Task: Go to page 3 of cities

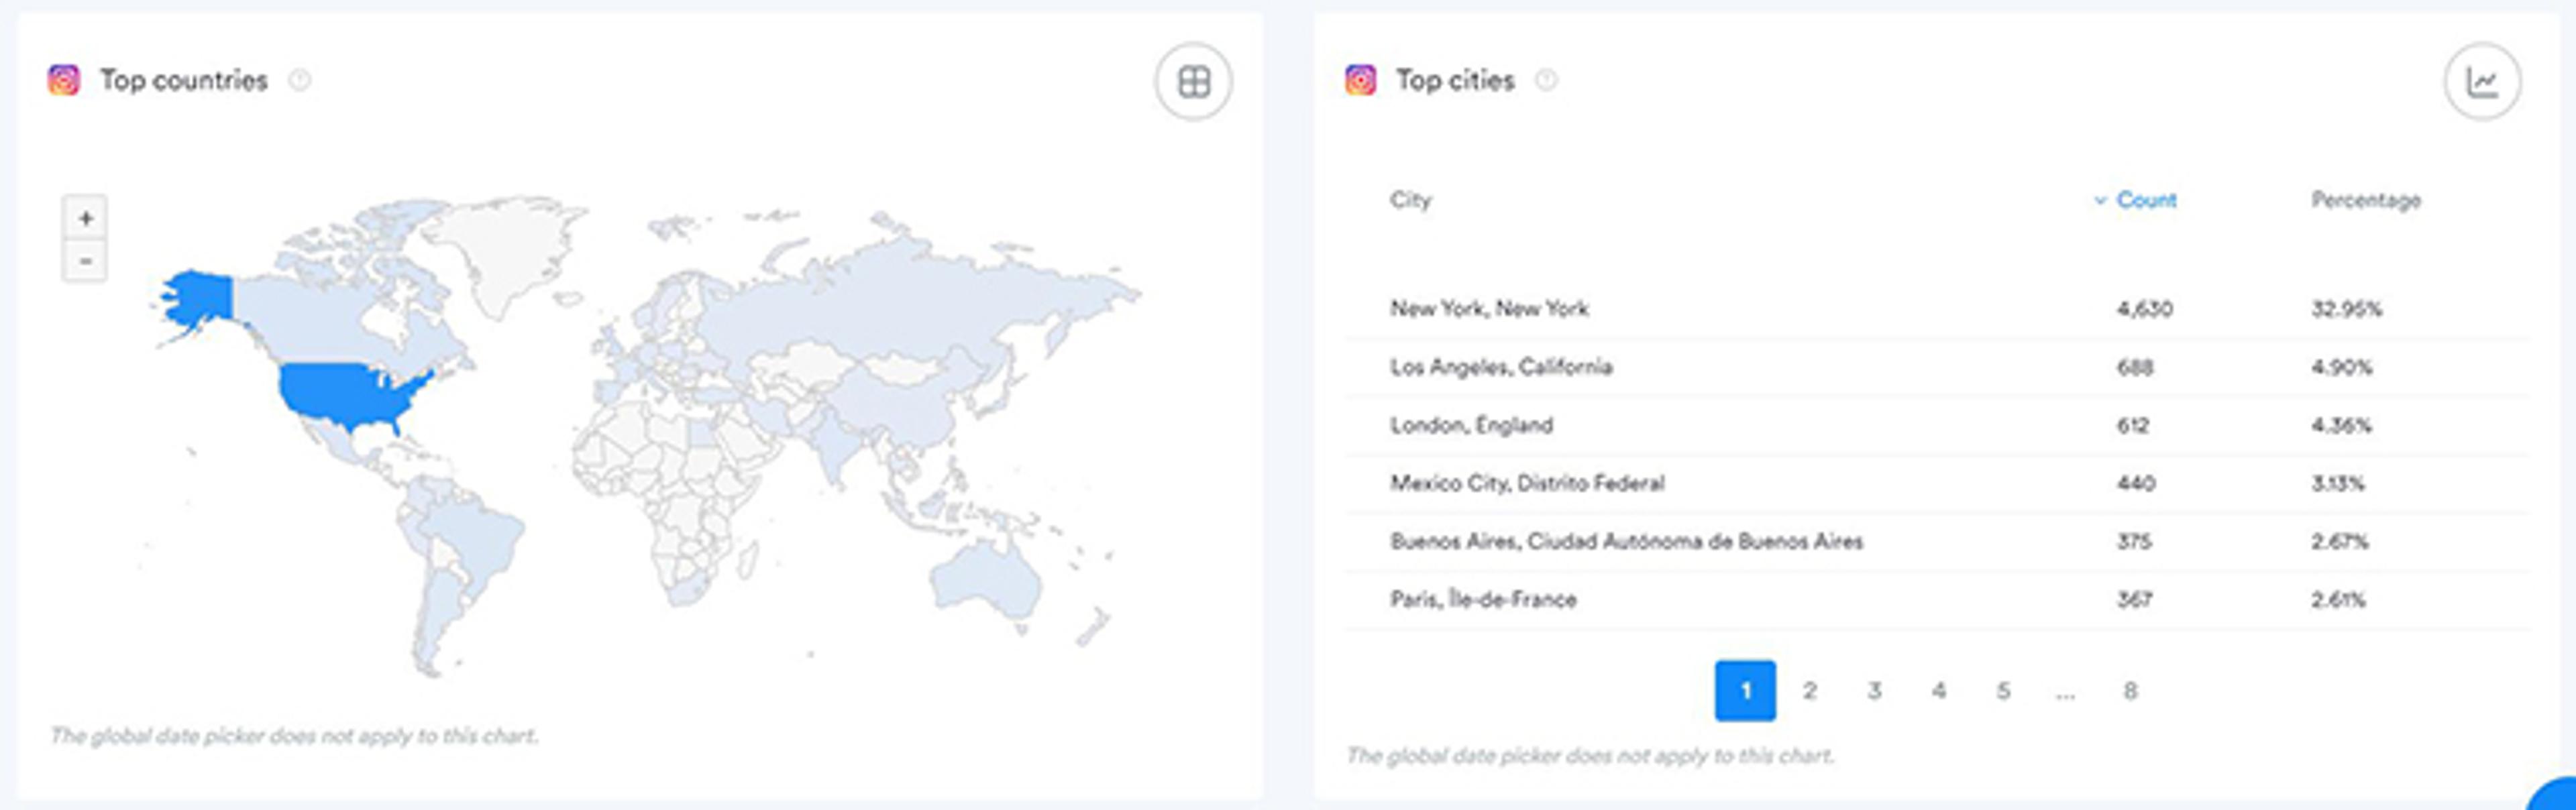Action: [x=1874, y=690]
